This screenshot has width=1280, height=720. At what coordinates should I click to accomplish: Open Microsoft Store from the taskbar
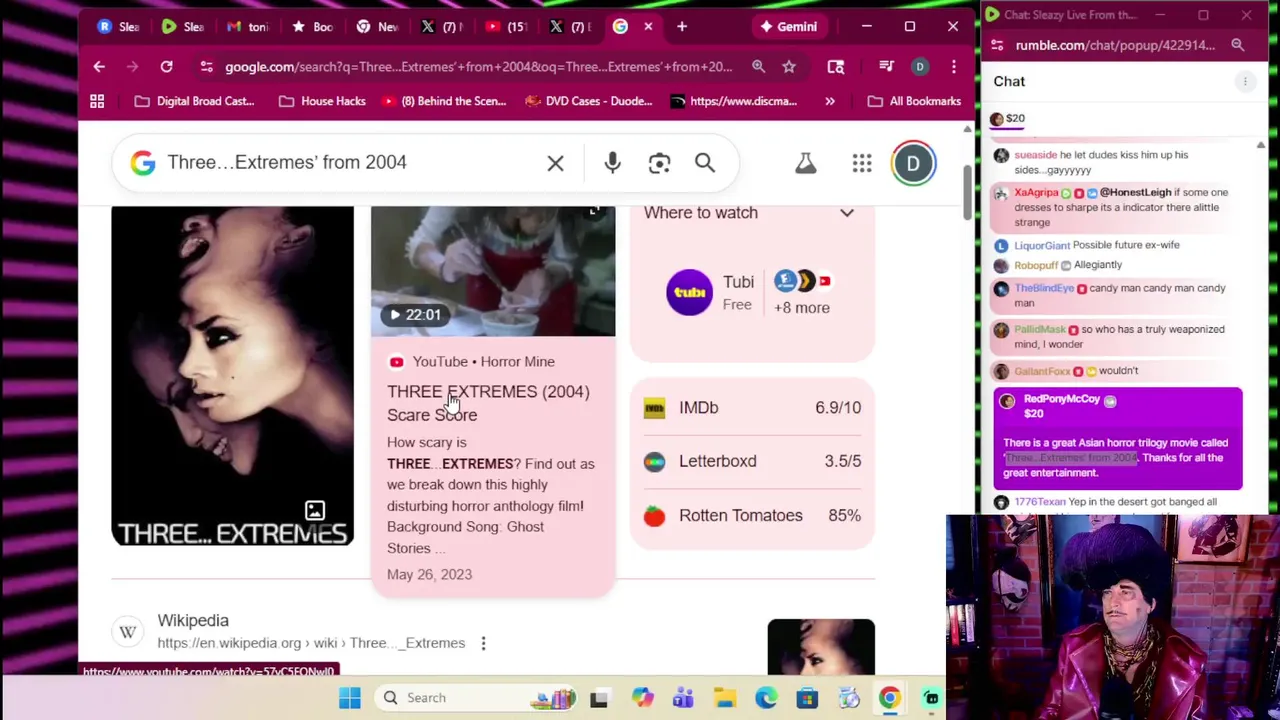pyautogui.click(x=807, y=698)
